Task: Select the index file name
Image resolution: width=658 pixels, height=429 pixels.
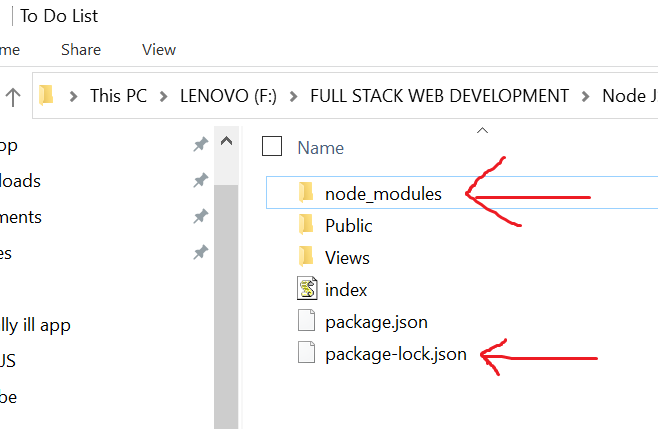Action: pyautogui.click(x=346, y=290)
